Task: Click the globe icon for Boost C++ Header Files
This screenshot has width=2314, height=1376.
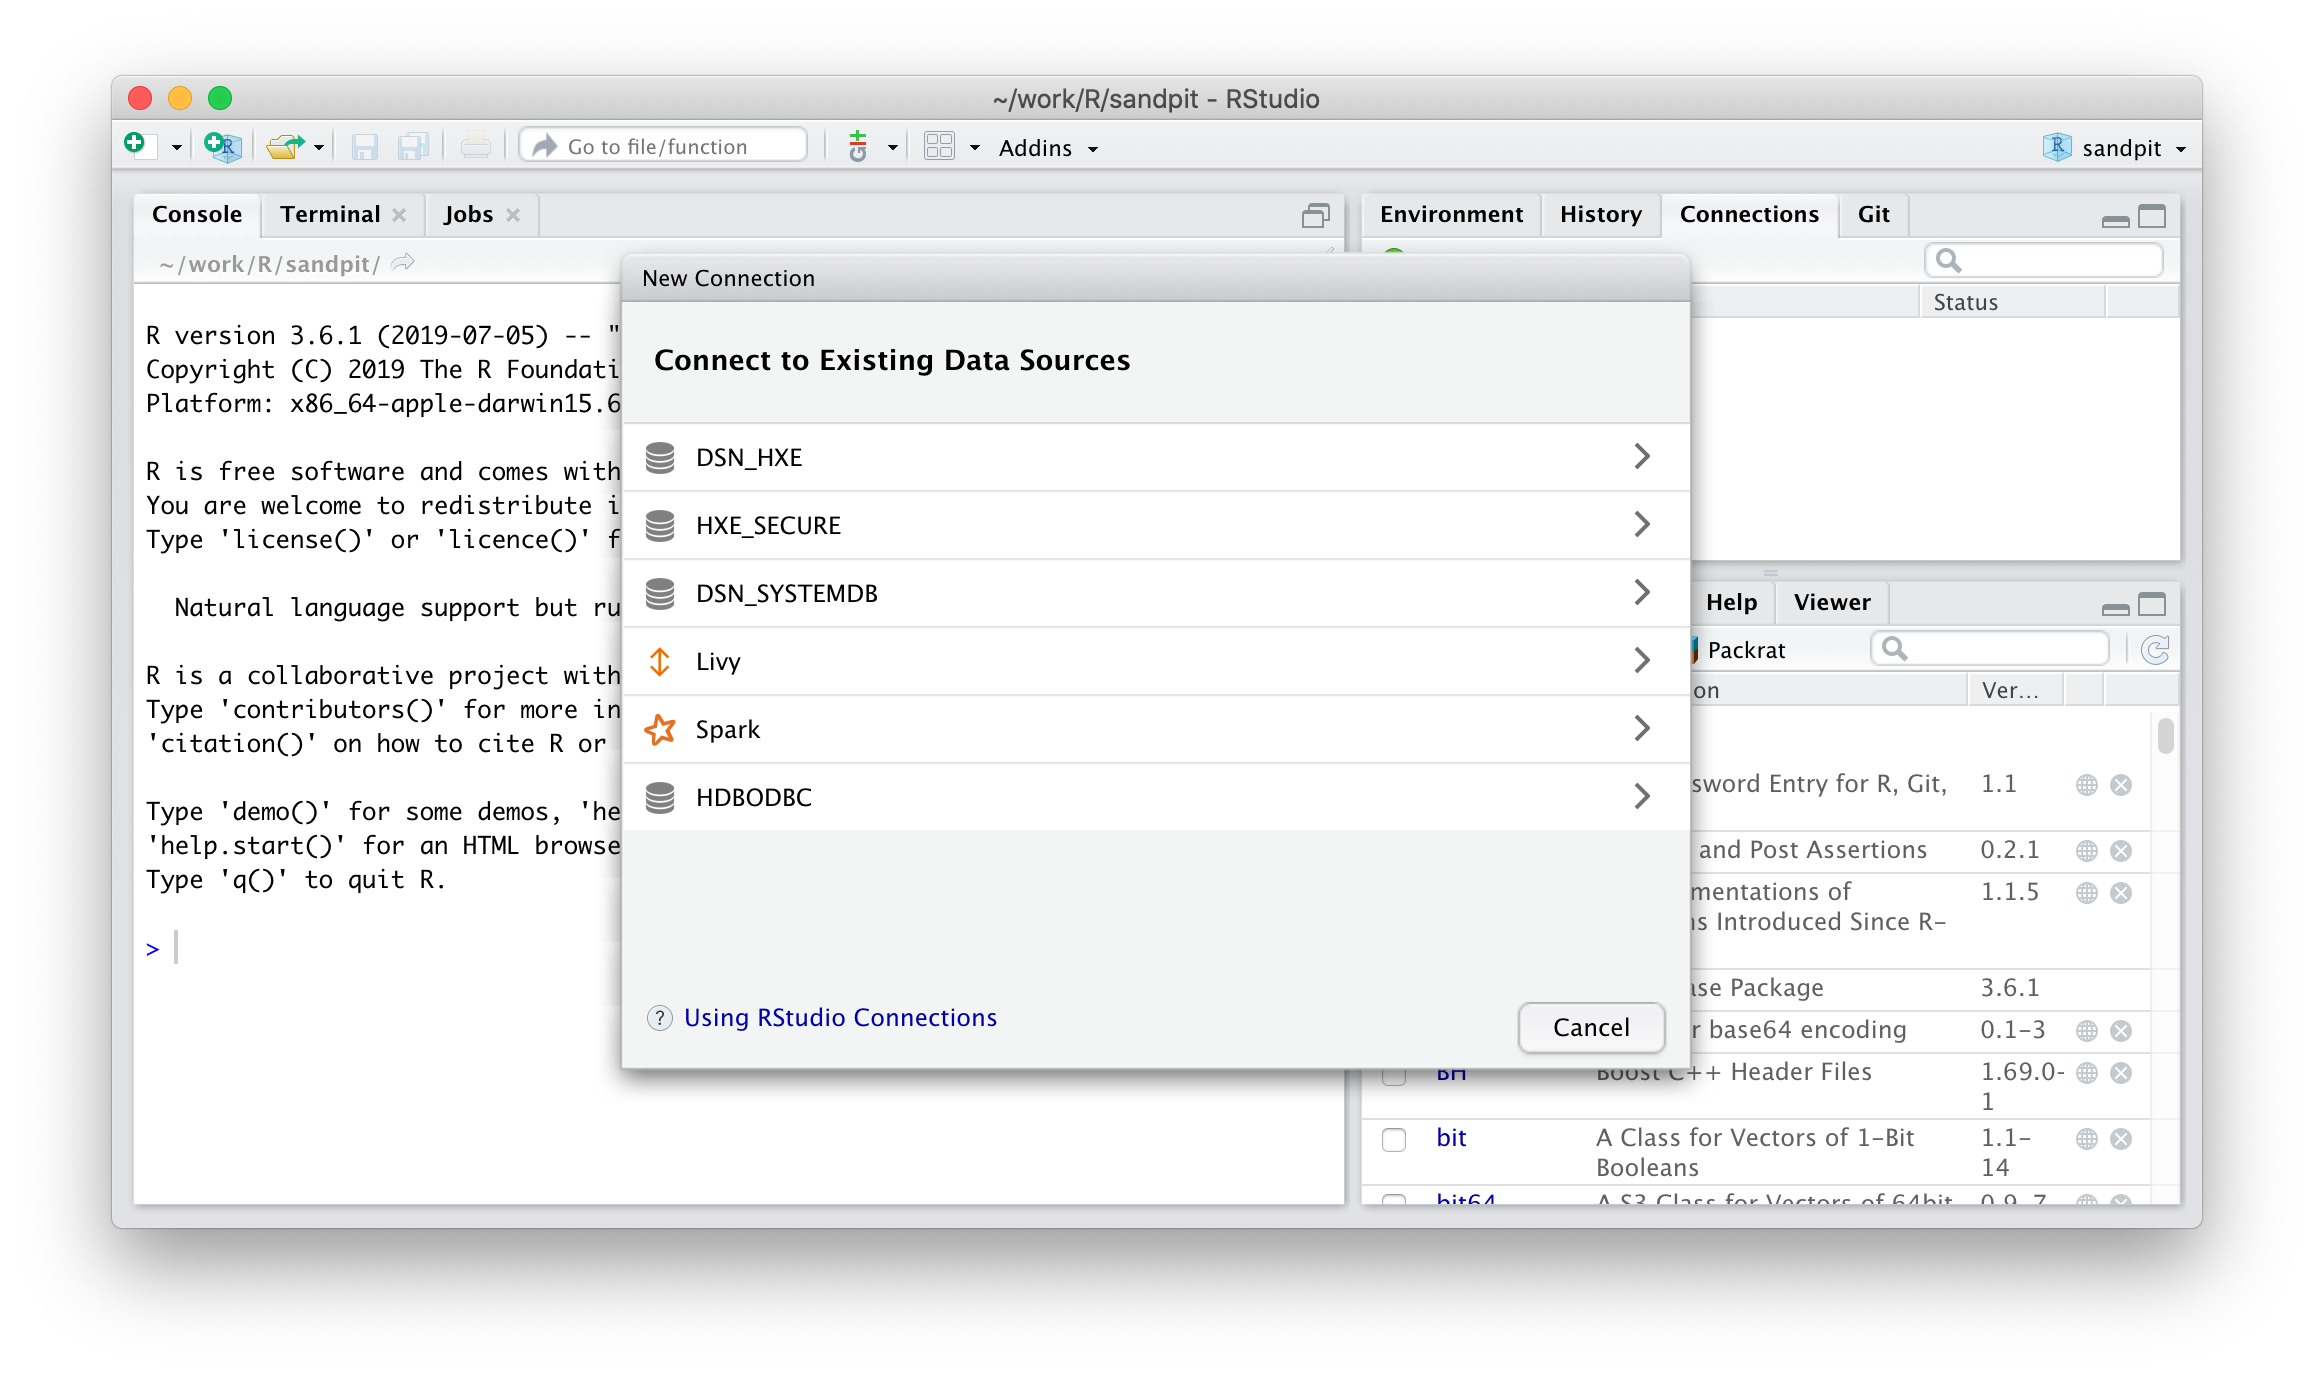Action: tap(2086, 1072)
